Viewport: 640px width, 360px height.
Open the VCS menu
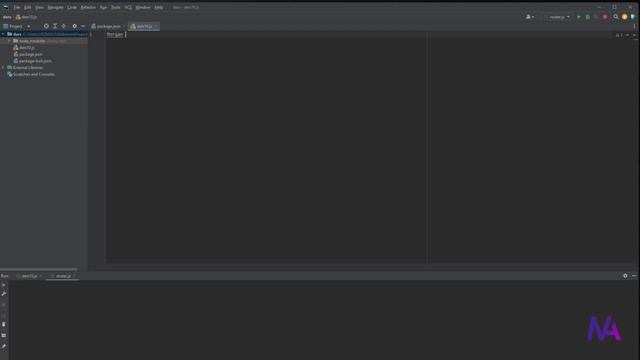pos(128,7)
